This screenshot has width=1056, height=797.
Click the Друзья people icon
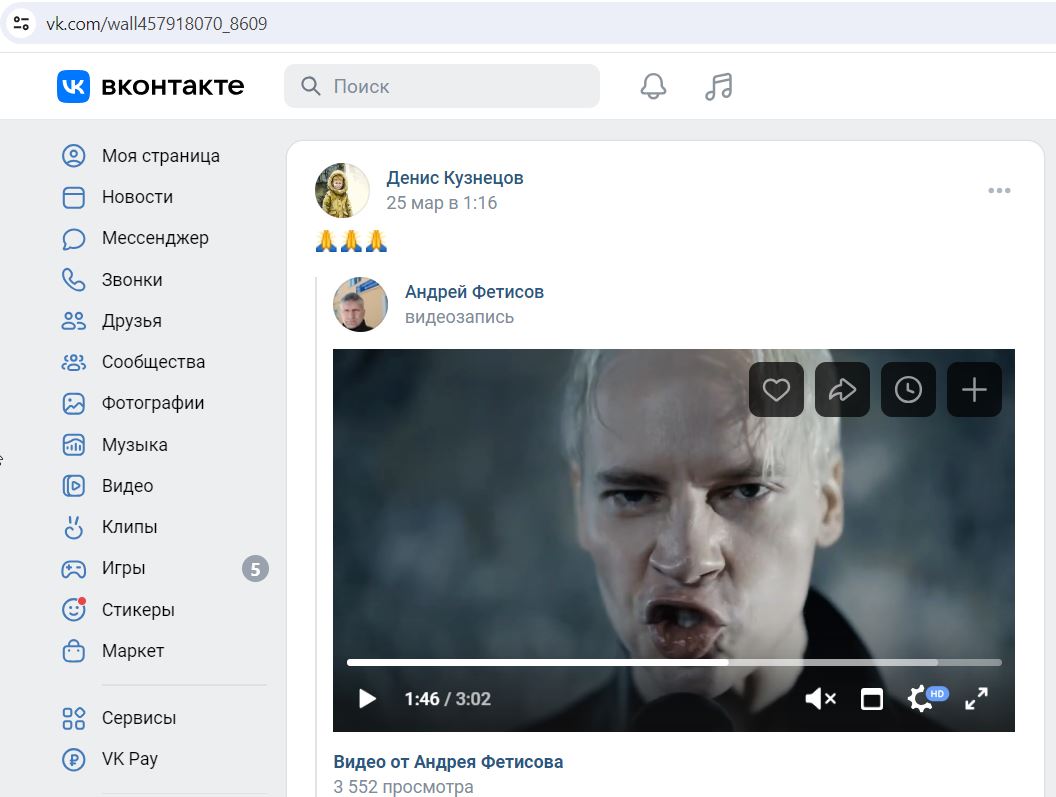[x=73, y=321]
